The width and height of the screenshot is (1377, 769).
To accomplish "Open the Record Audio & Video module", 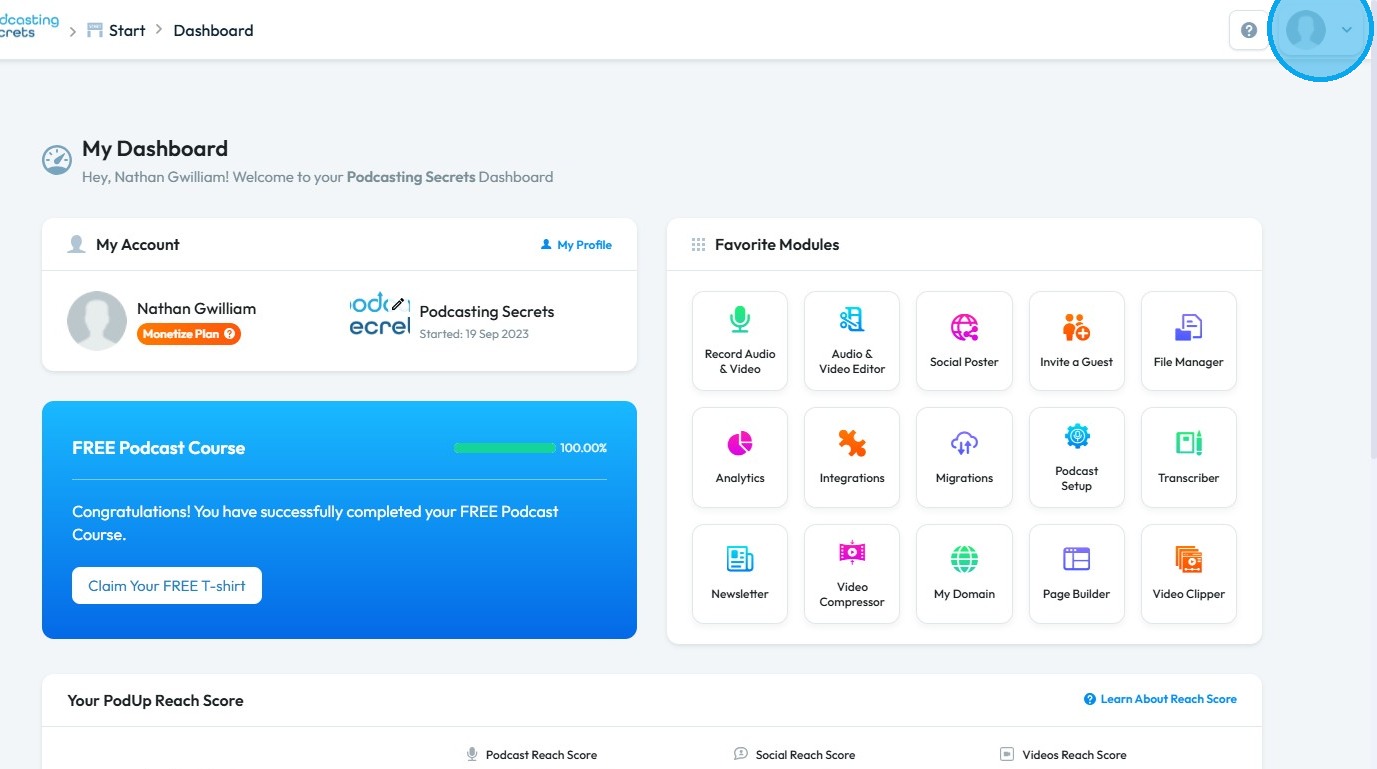I will 740,340.
